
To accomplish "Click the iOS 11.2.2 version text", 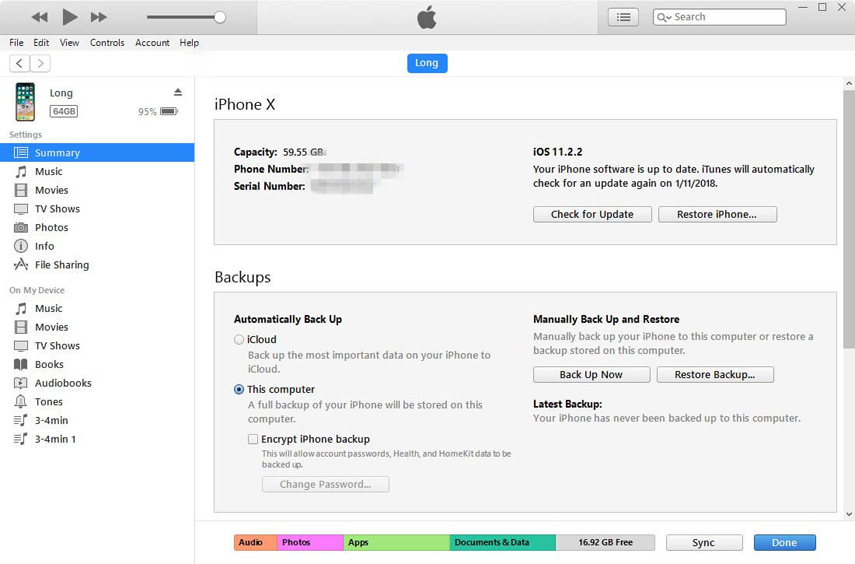I will click(x=557, y=152).
